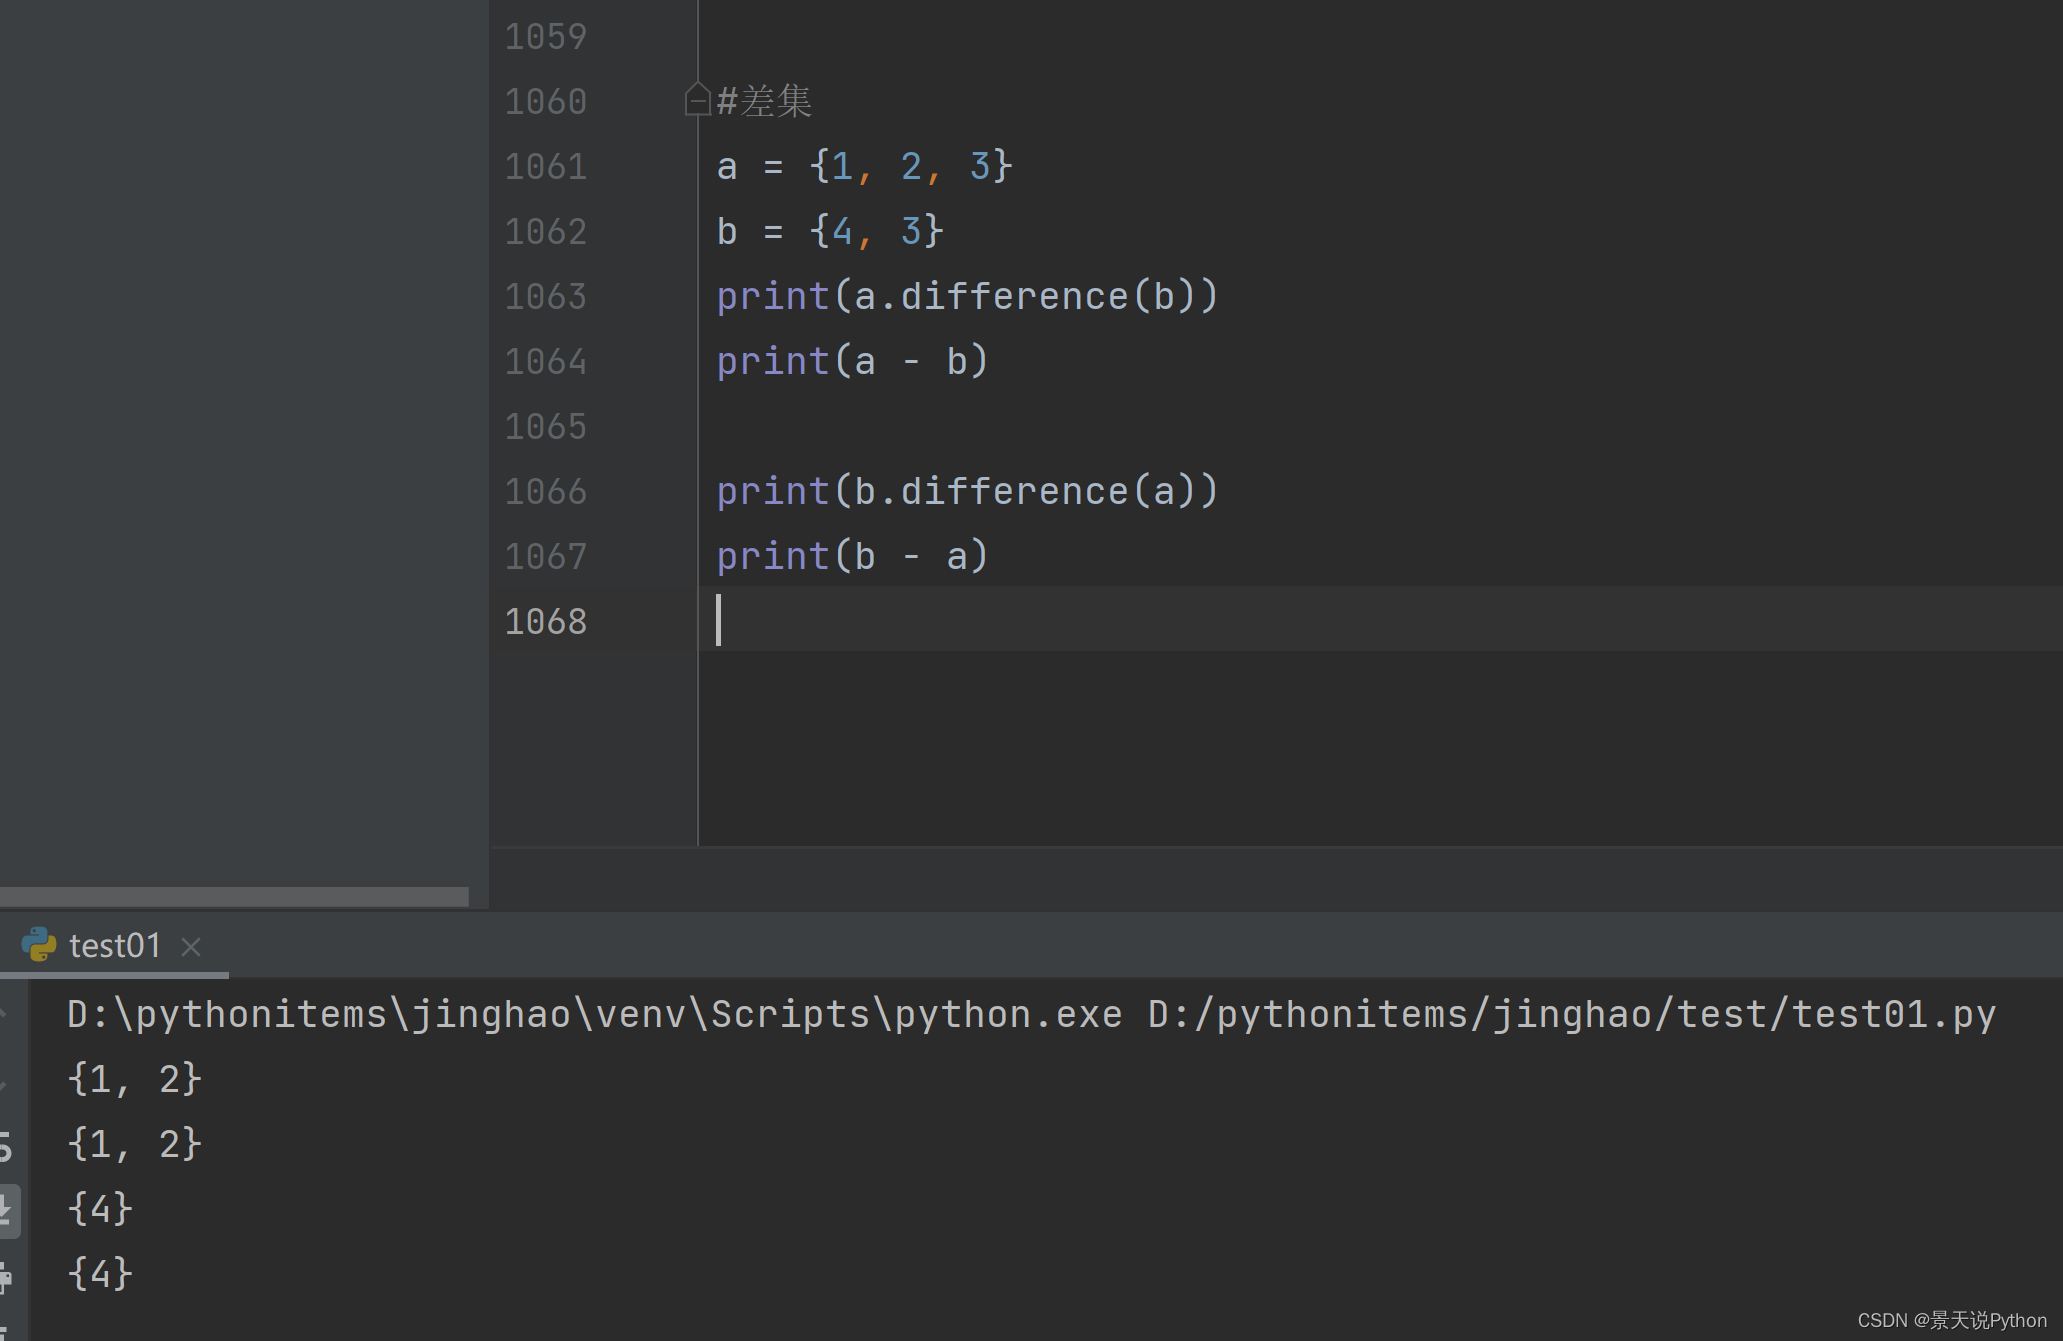Toggle the highlighted Scroll to End console icon
The image size is (2063, 1341).
click(8, 1211)
